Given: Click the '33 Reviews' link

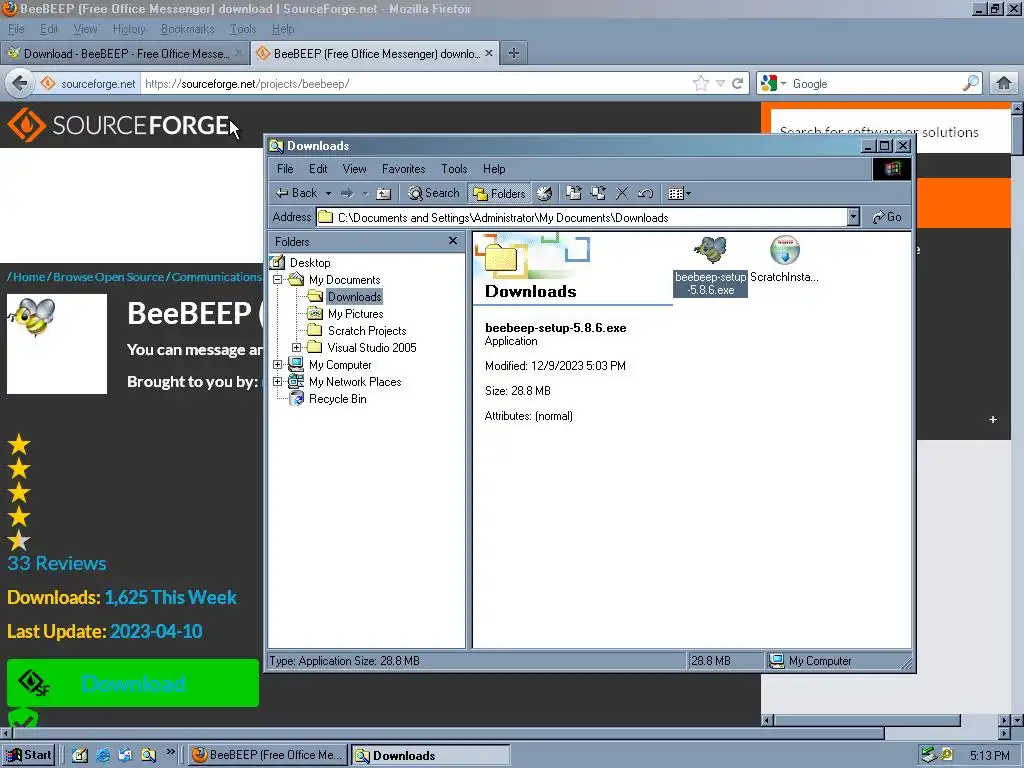Looking at the screenshot, I should (x=57, y=563).
